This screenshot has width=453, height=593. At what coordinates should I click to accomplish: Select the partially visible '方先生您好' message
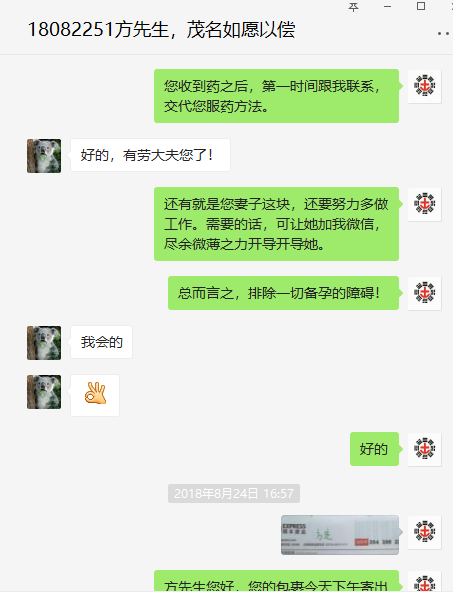pyautogui.click(x=276, y=582)
